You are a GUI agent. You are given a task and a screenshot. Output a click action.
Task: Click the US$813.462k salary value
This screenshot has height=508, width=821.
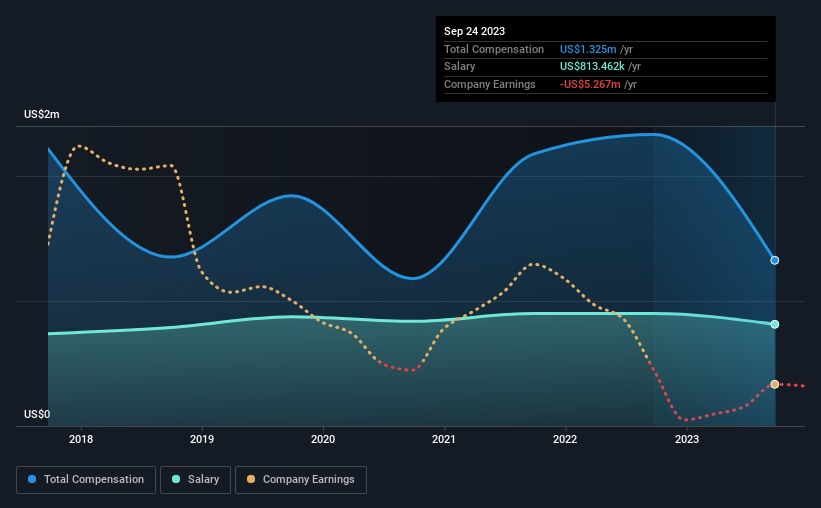[592, 67]
